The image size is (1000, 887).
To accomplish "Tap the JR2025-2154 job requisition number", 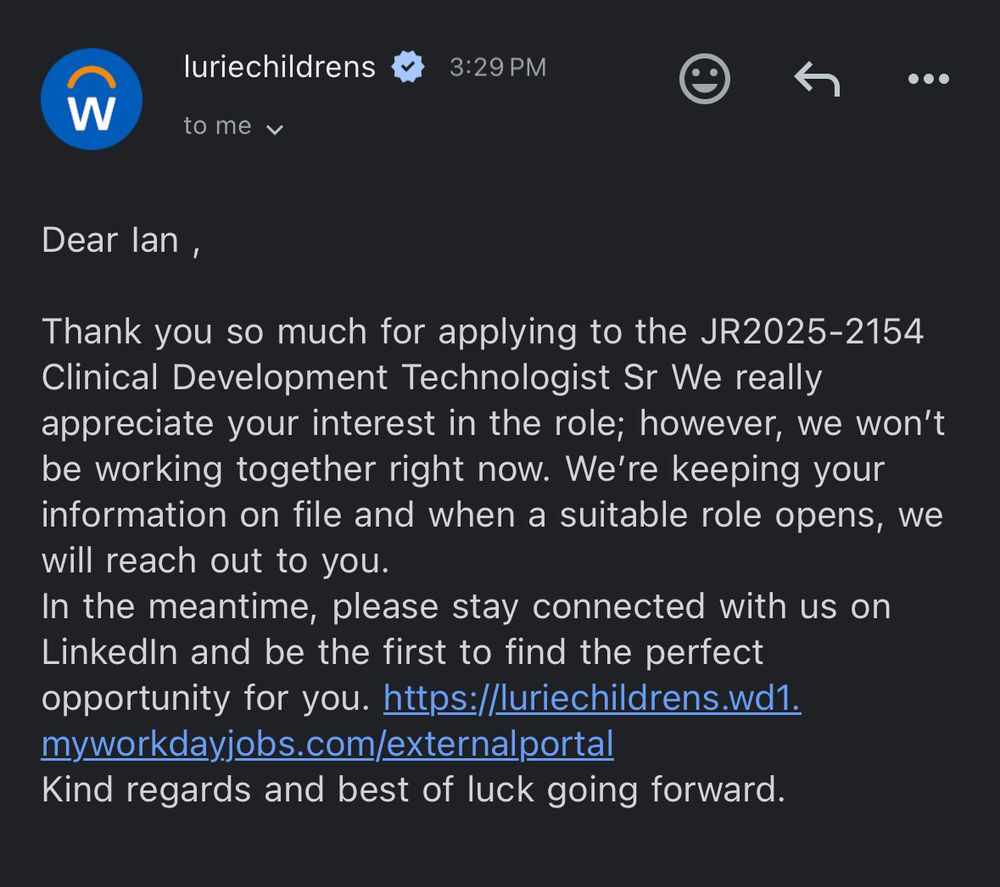I will click(x=812, y=332).
